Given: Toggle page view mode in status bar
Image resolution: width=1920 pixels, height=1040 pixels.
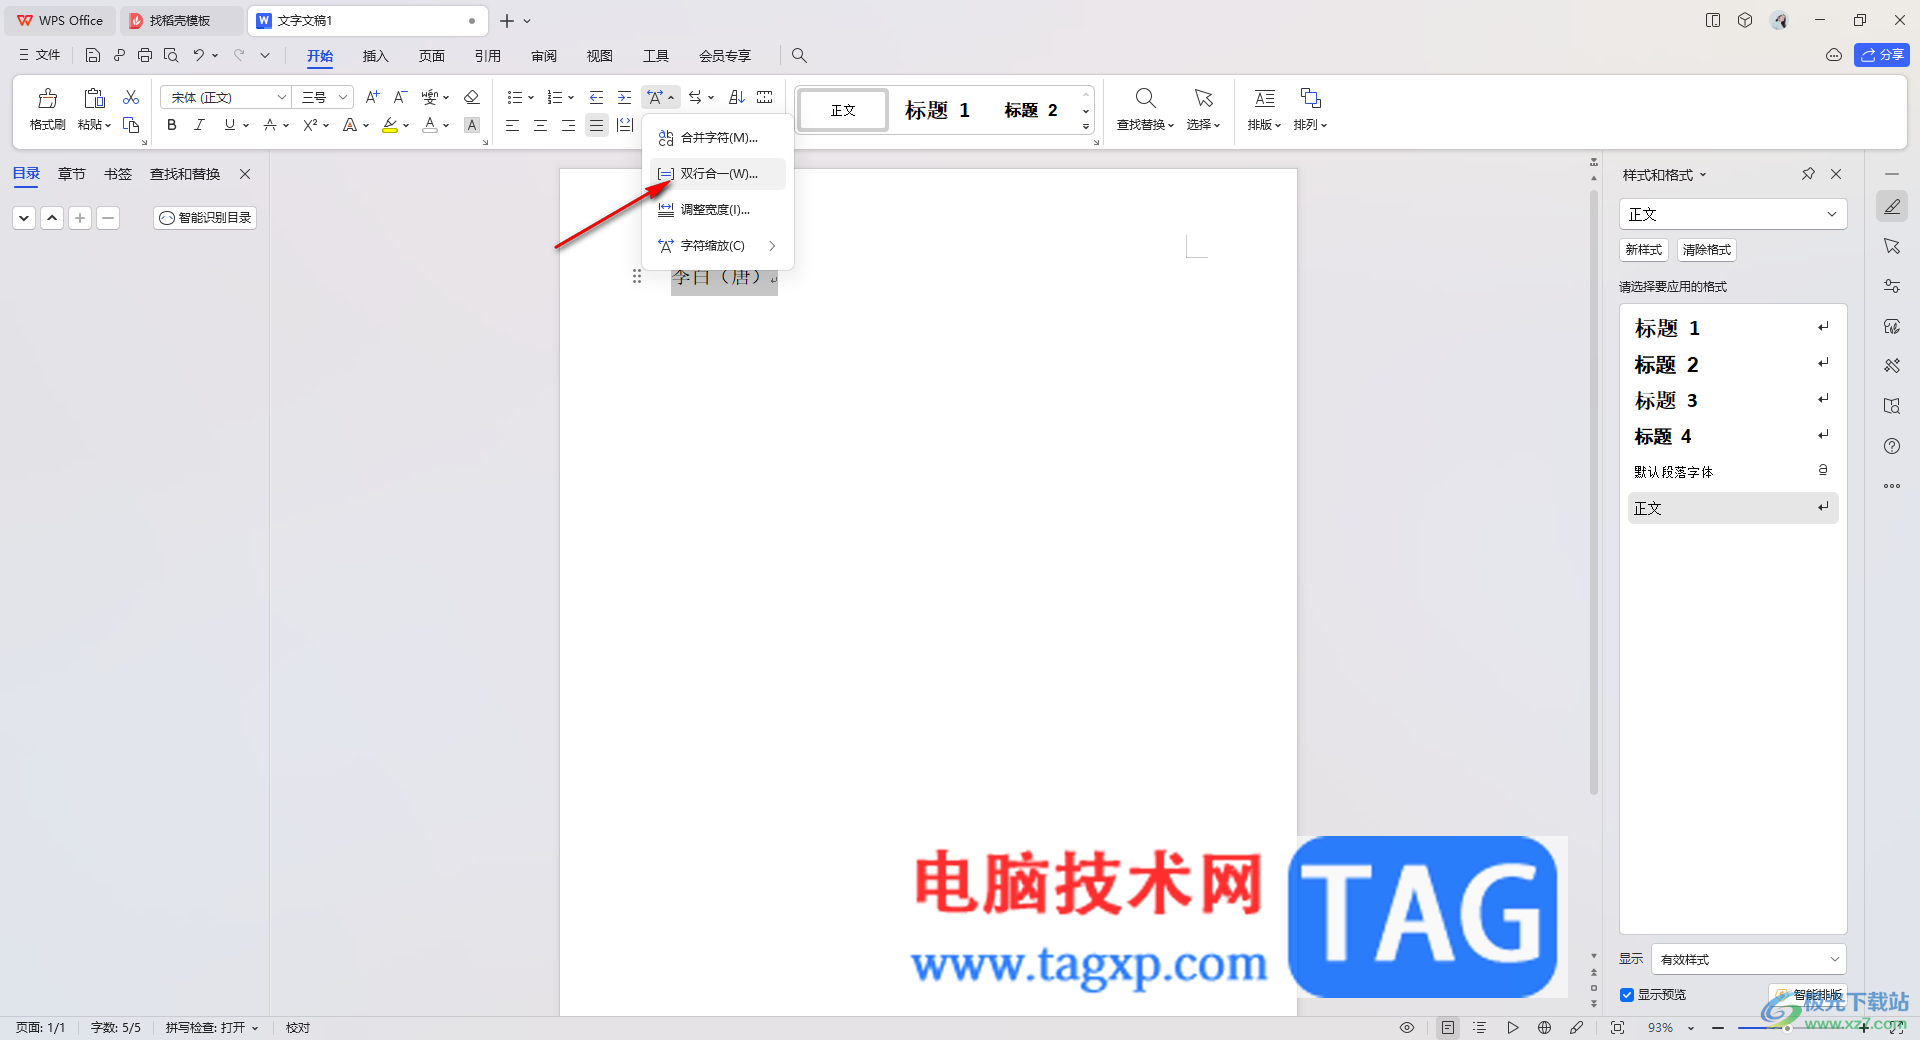Looking at the screenshot, I should click(x=1448, y=1028).
